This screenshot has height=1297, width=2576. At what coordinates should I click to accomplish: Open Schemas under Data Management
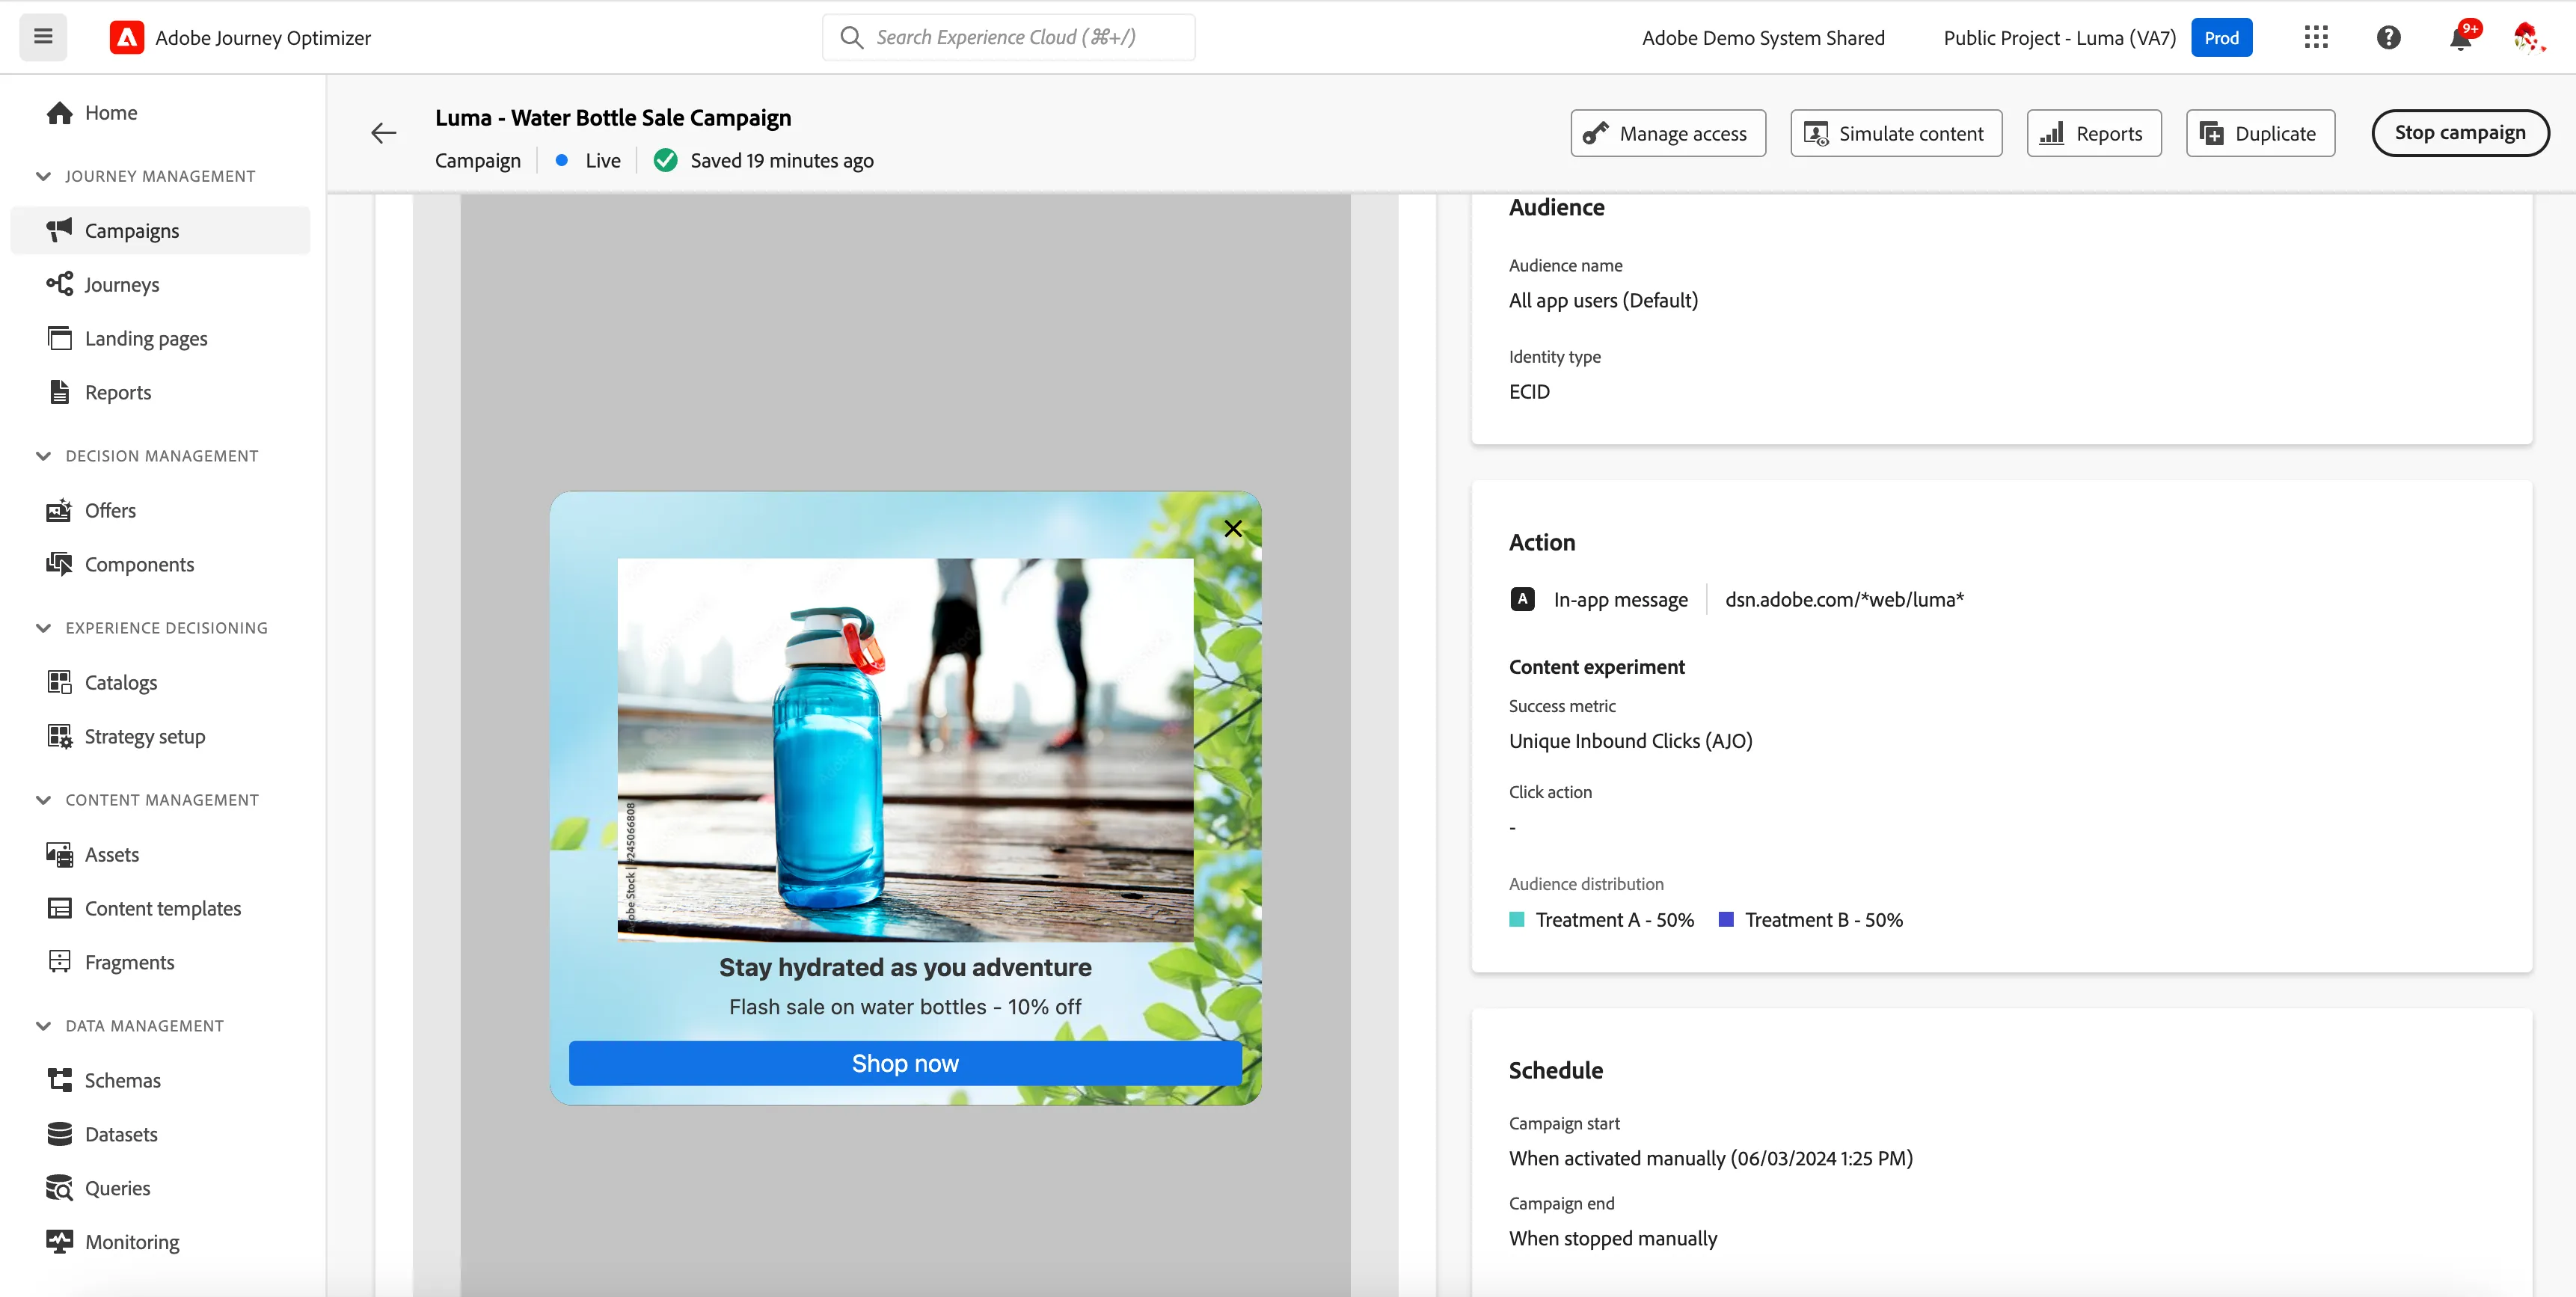(x=160, y=1080)
